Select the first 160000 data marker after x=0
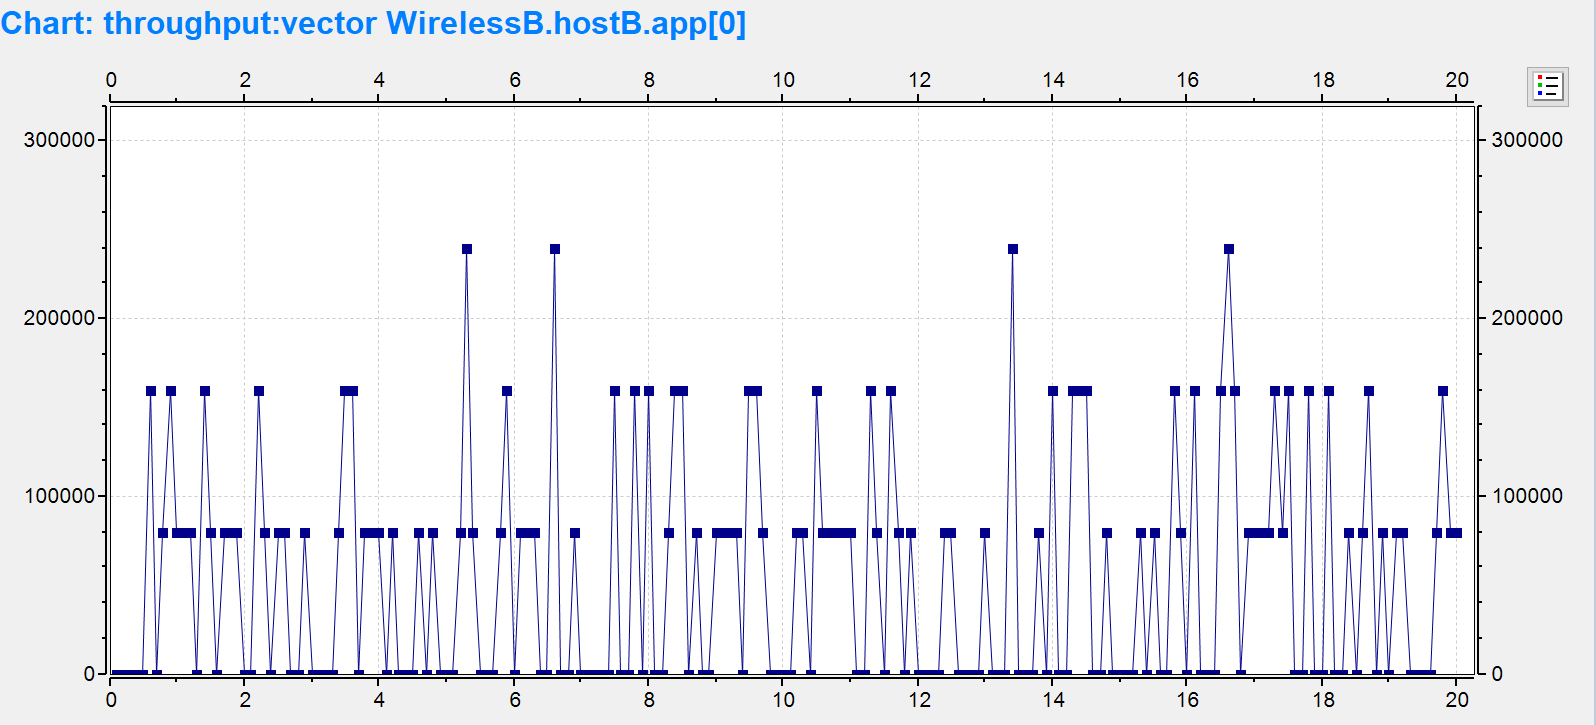The height and width of the screenshot is (725, 1596). (151, 391)
